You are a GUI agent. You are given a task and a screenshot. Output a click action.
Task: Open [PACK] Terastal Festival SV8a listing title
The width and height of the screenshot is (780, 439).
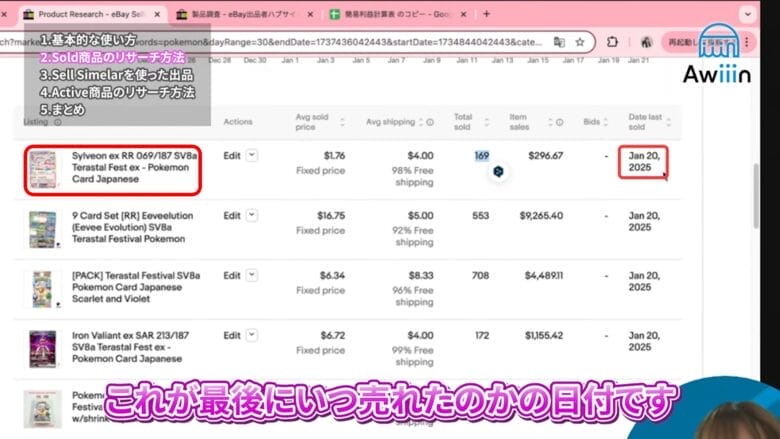tap(136, 287)
